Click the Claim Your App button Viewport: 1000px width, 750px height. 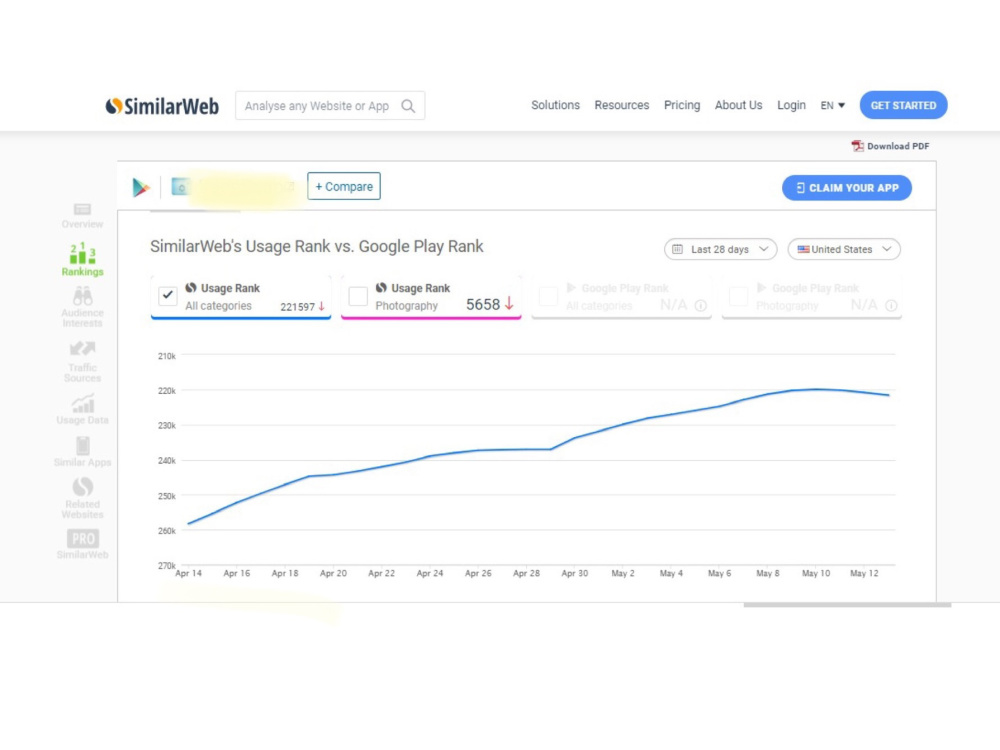tap(847, 188)
